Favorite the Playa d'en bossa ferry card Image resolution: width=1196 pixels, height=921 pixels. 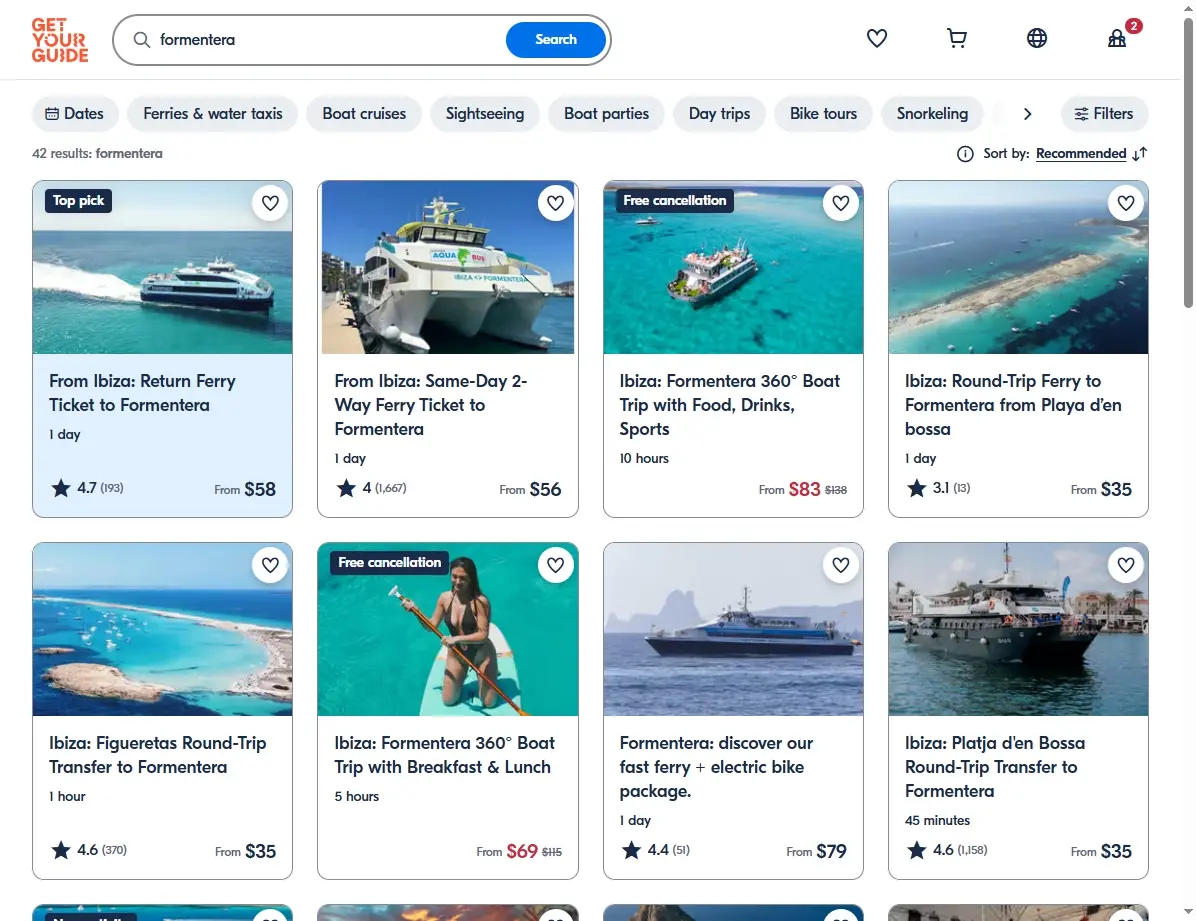point(1126,203)
